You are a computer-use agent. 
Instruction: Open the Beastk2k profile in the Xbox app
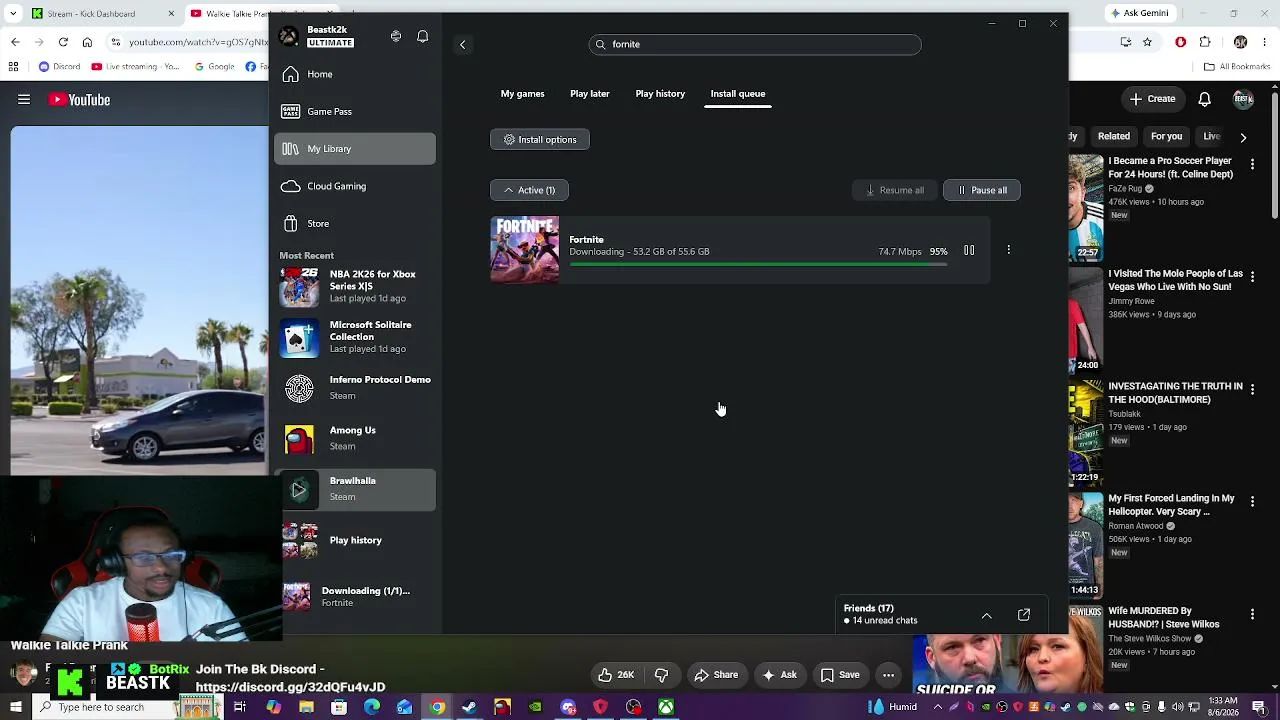pyautogui.click(x=317, y=36)
